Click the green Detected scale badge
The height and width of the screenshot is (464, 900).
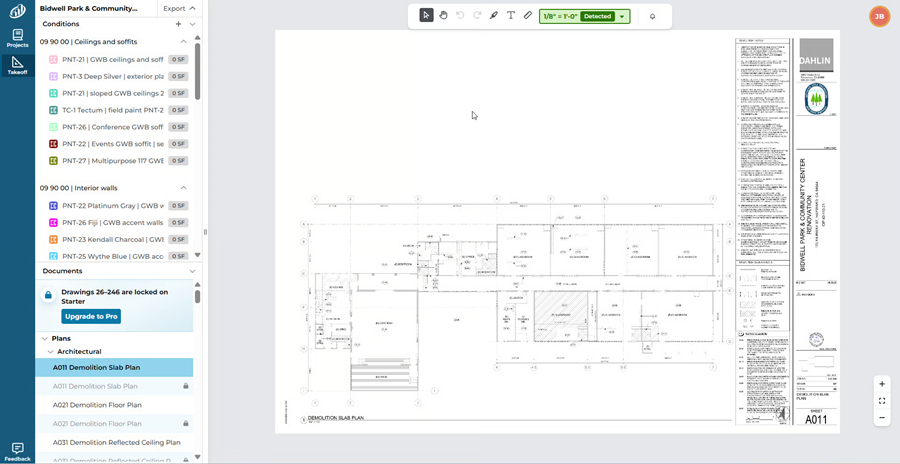click(598, 17)
